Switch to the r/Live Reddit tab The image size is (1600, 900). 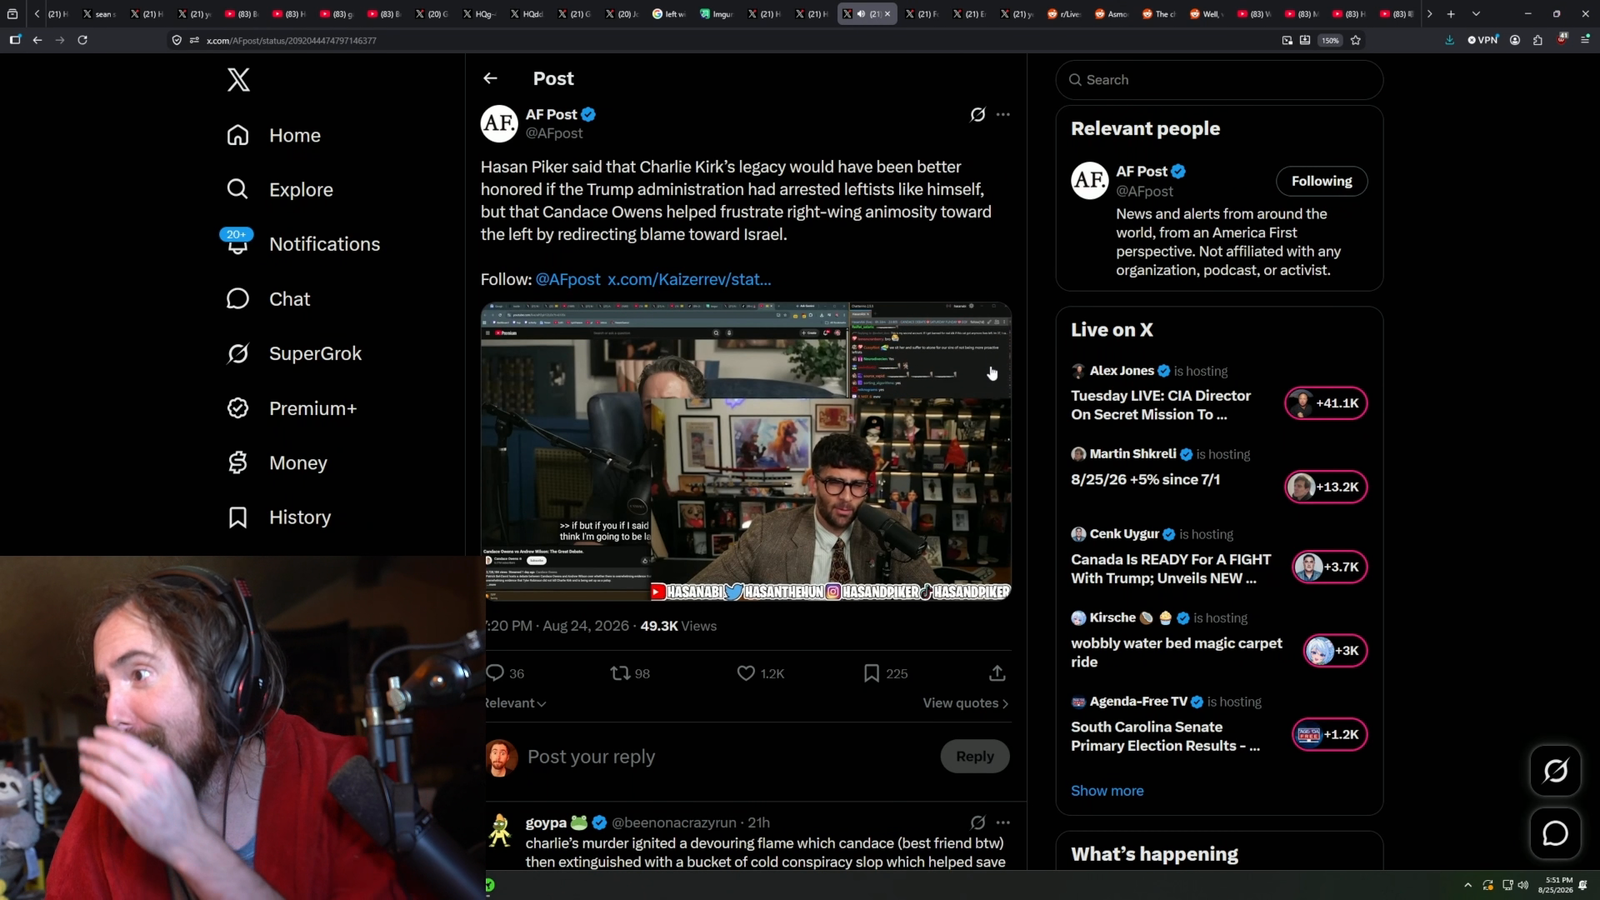1064,14
